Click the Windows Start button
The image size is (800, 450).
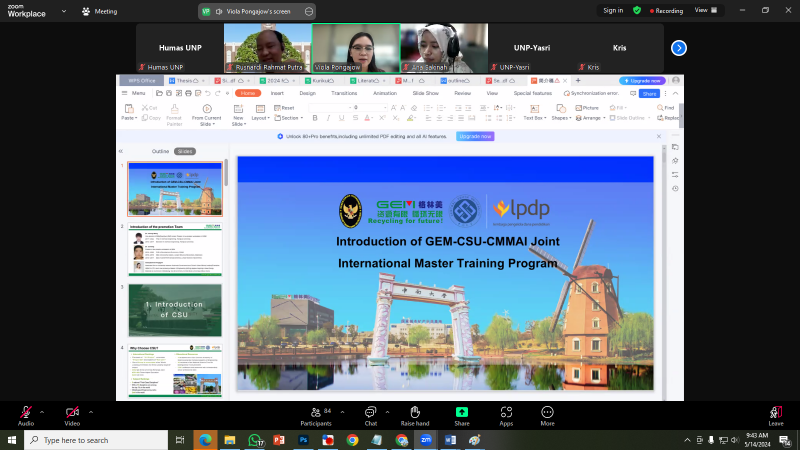coord(12,440)
